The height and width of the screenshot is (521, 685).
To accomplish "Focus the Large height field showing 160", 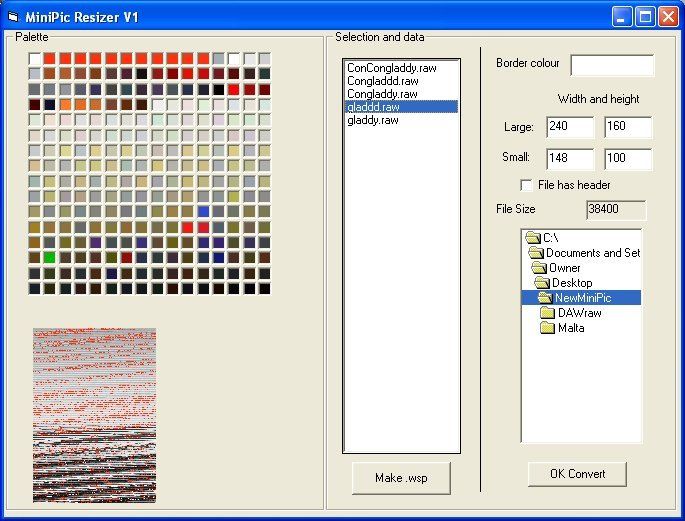I will point(628,127).
